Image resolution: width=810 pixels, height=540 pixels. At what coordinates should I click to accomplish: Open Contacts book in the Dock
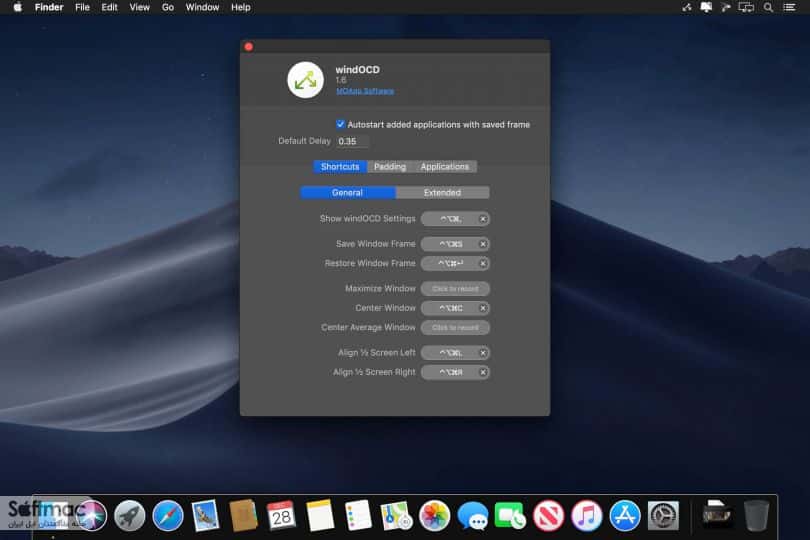click(243, 515)
